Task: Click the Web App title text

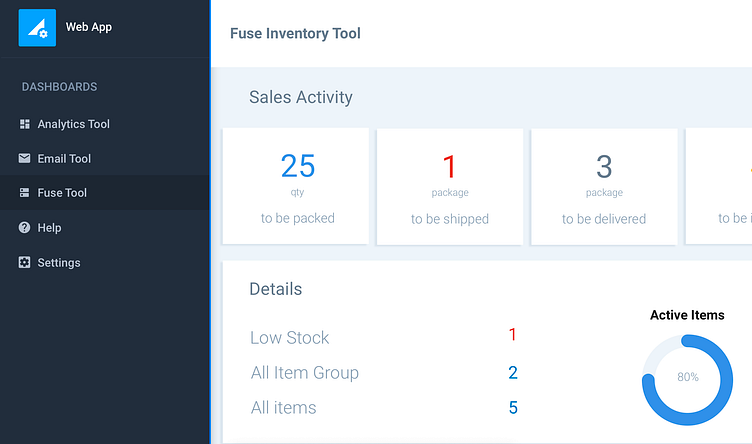Action: click(x=89, y=28)
